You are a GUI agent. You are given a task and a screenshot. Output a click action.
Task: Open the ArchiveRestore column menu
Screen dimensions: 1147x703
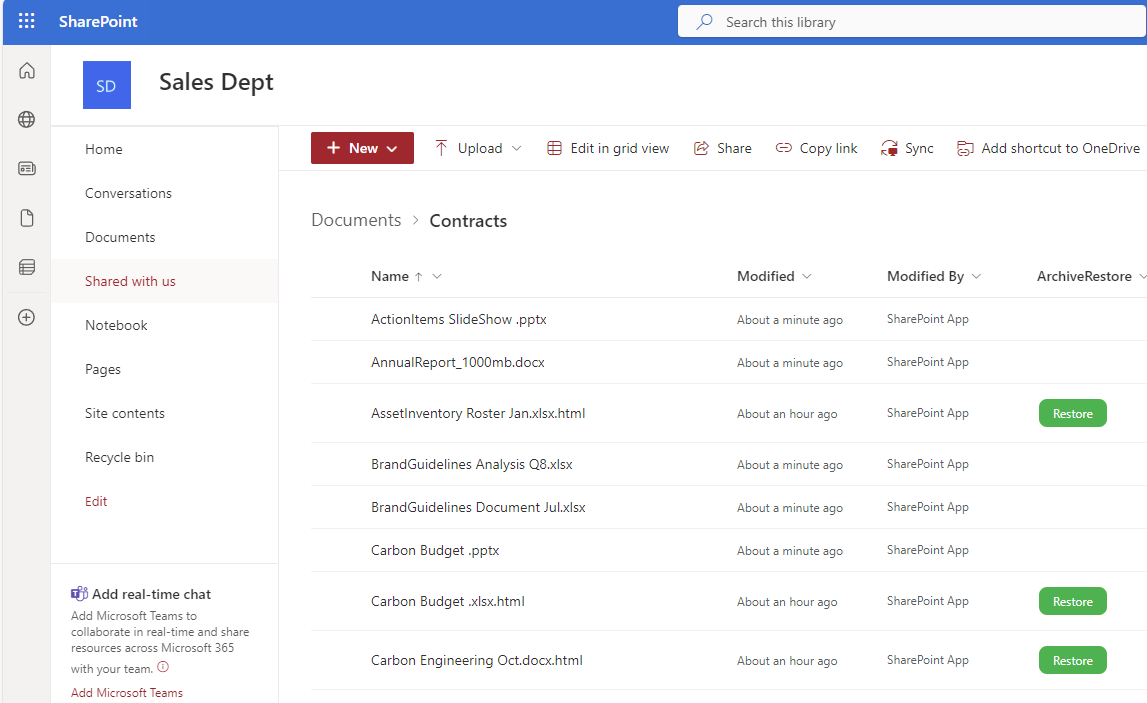click(1143, 277)
